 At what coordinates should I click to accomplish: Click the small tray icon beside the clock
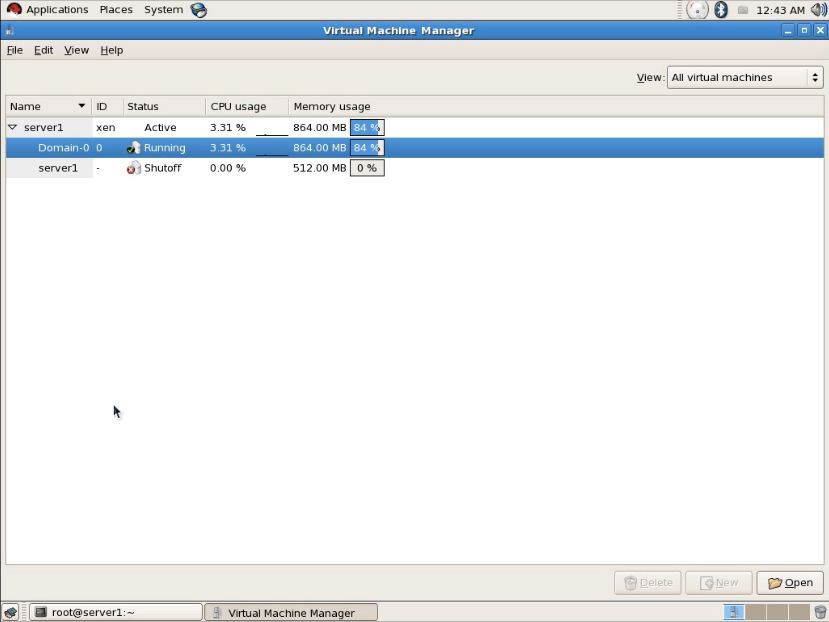[x=743, y=10]
